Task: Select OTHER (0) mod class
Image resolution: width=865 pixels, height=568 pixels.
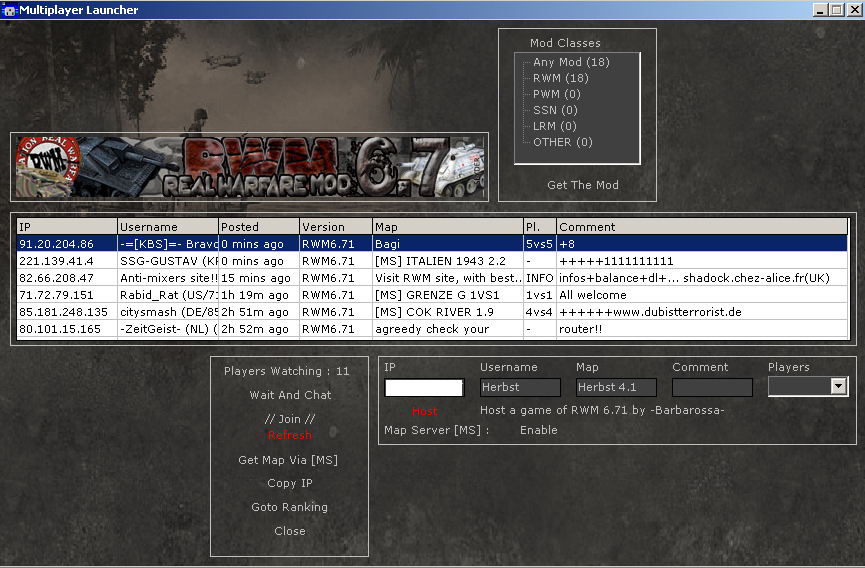Action: pyautogui.click(x=563, y=142)
